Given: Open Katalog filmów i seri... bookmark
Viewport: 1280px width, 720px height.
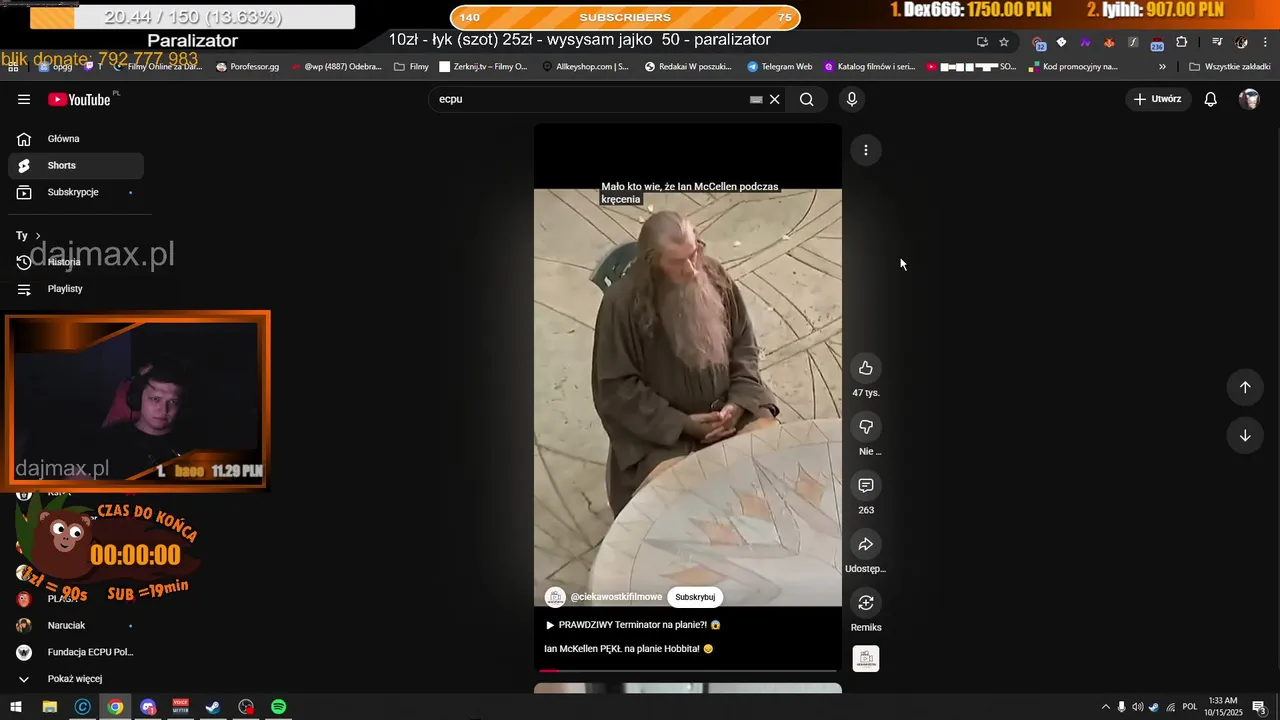Looking at the screenshot, I should (870, 67).
